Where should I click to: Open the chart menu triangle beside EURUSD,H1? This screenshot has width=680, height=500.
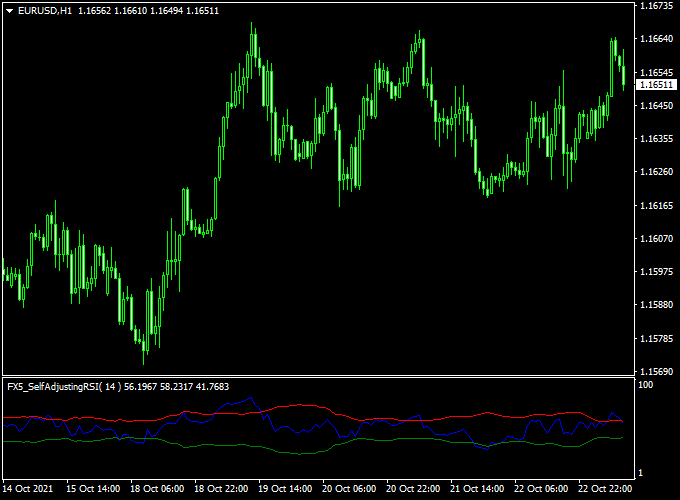point(10,11)
